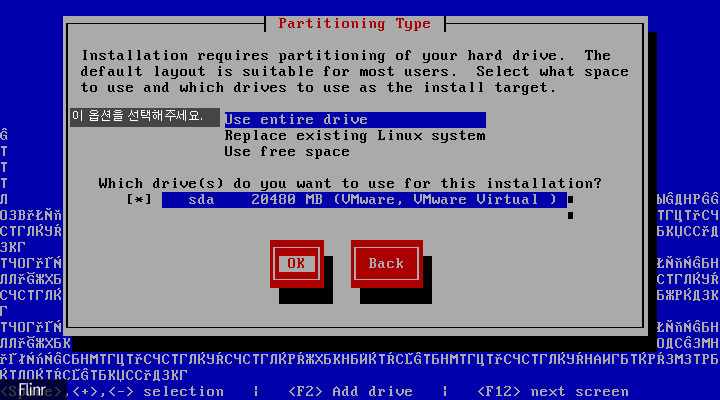Choose 'Replace existing Linux system' option
Screen dimensions: 720x400
point(355,136)
